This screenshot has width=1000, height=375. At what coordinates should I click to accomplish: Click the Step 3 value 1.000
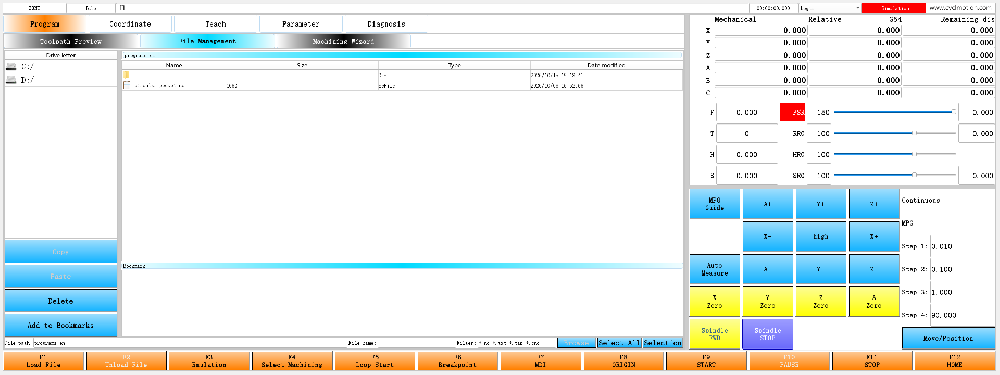click(943, 292)
